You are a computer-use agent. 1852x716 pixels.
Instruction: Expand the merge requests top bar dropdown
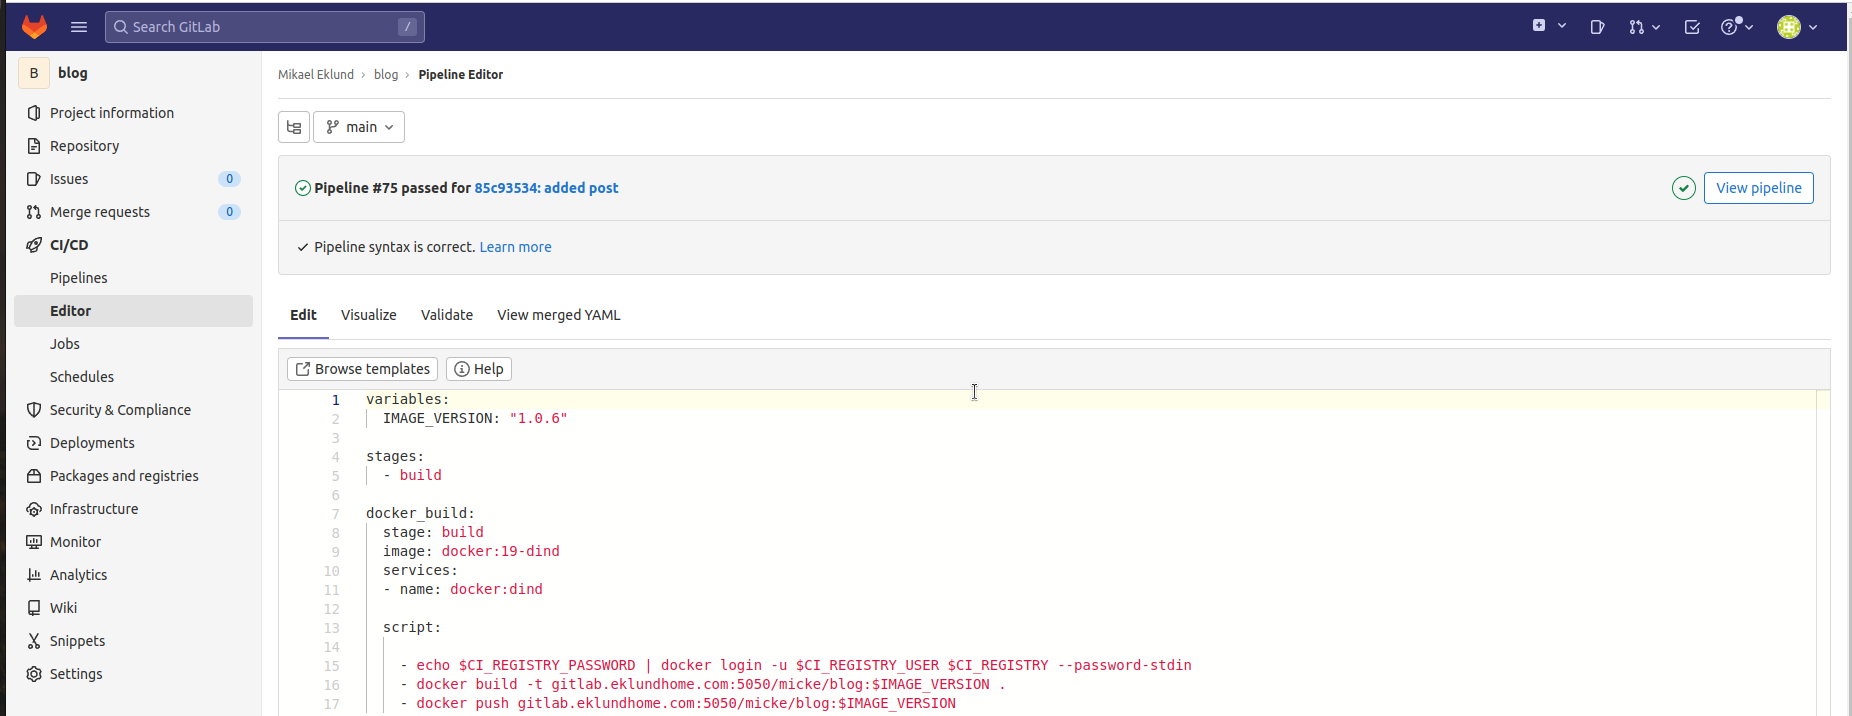tap(1643, 27)
